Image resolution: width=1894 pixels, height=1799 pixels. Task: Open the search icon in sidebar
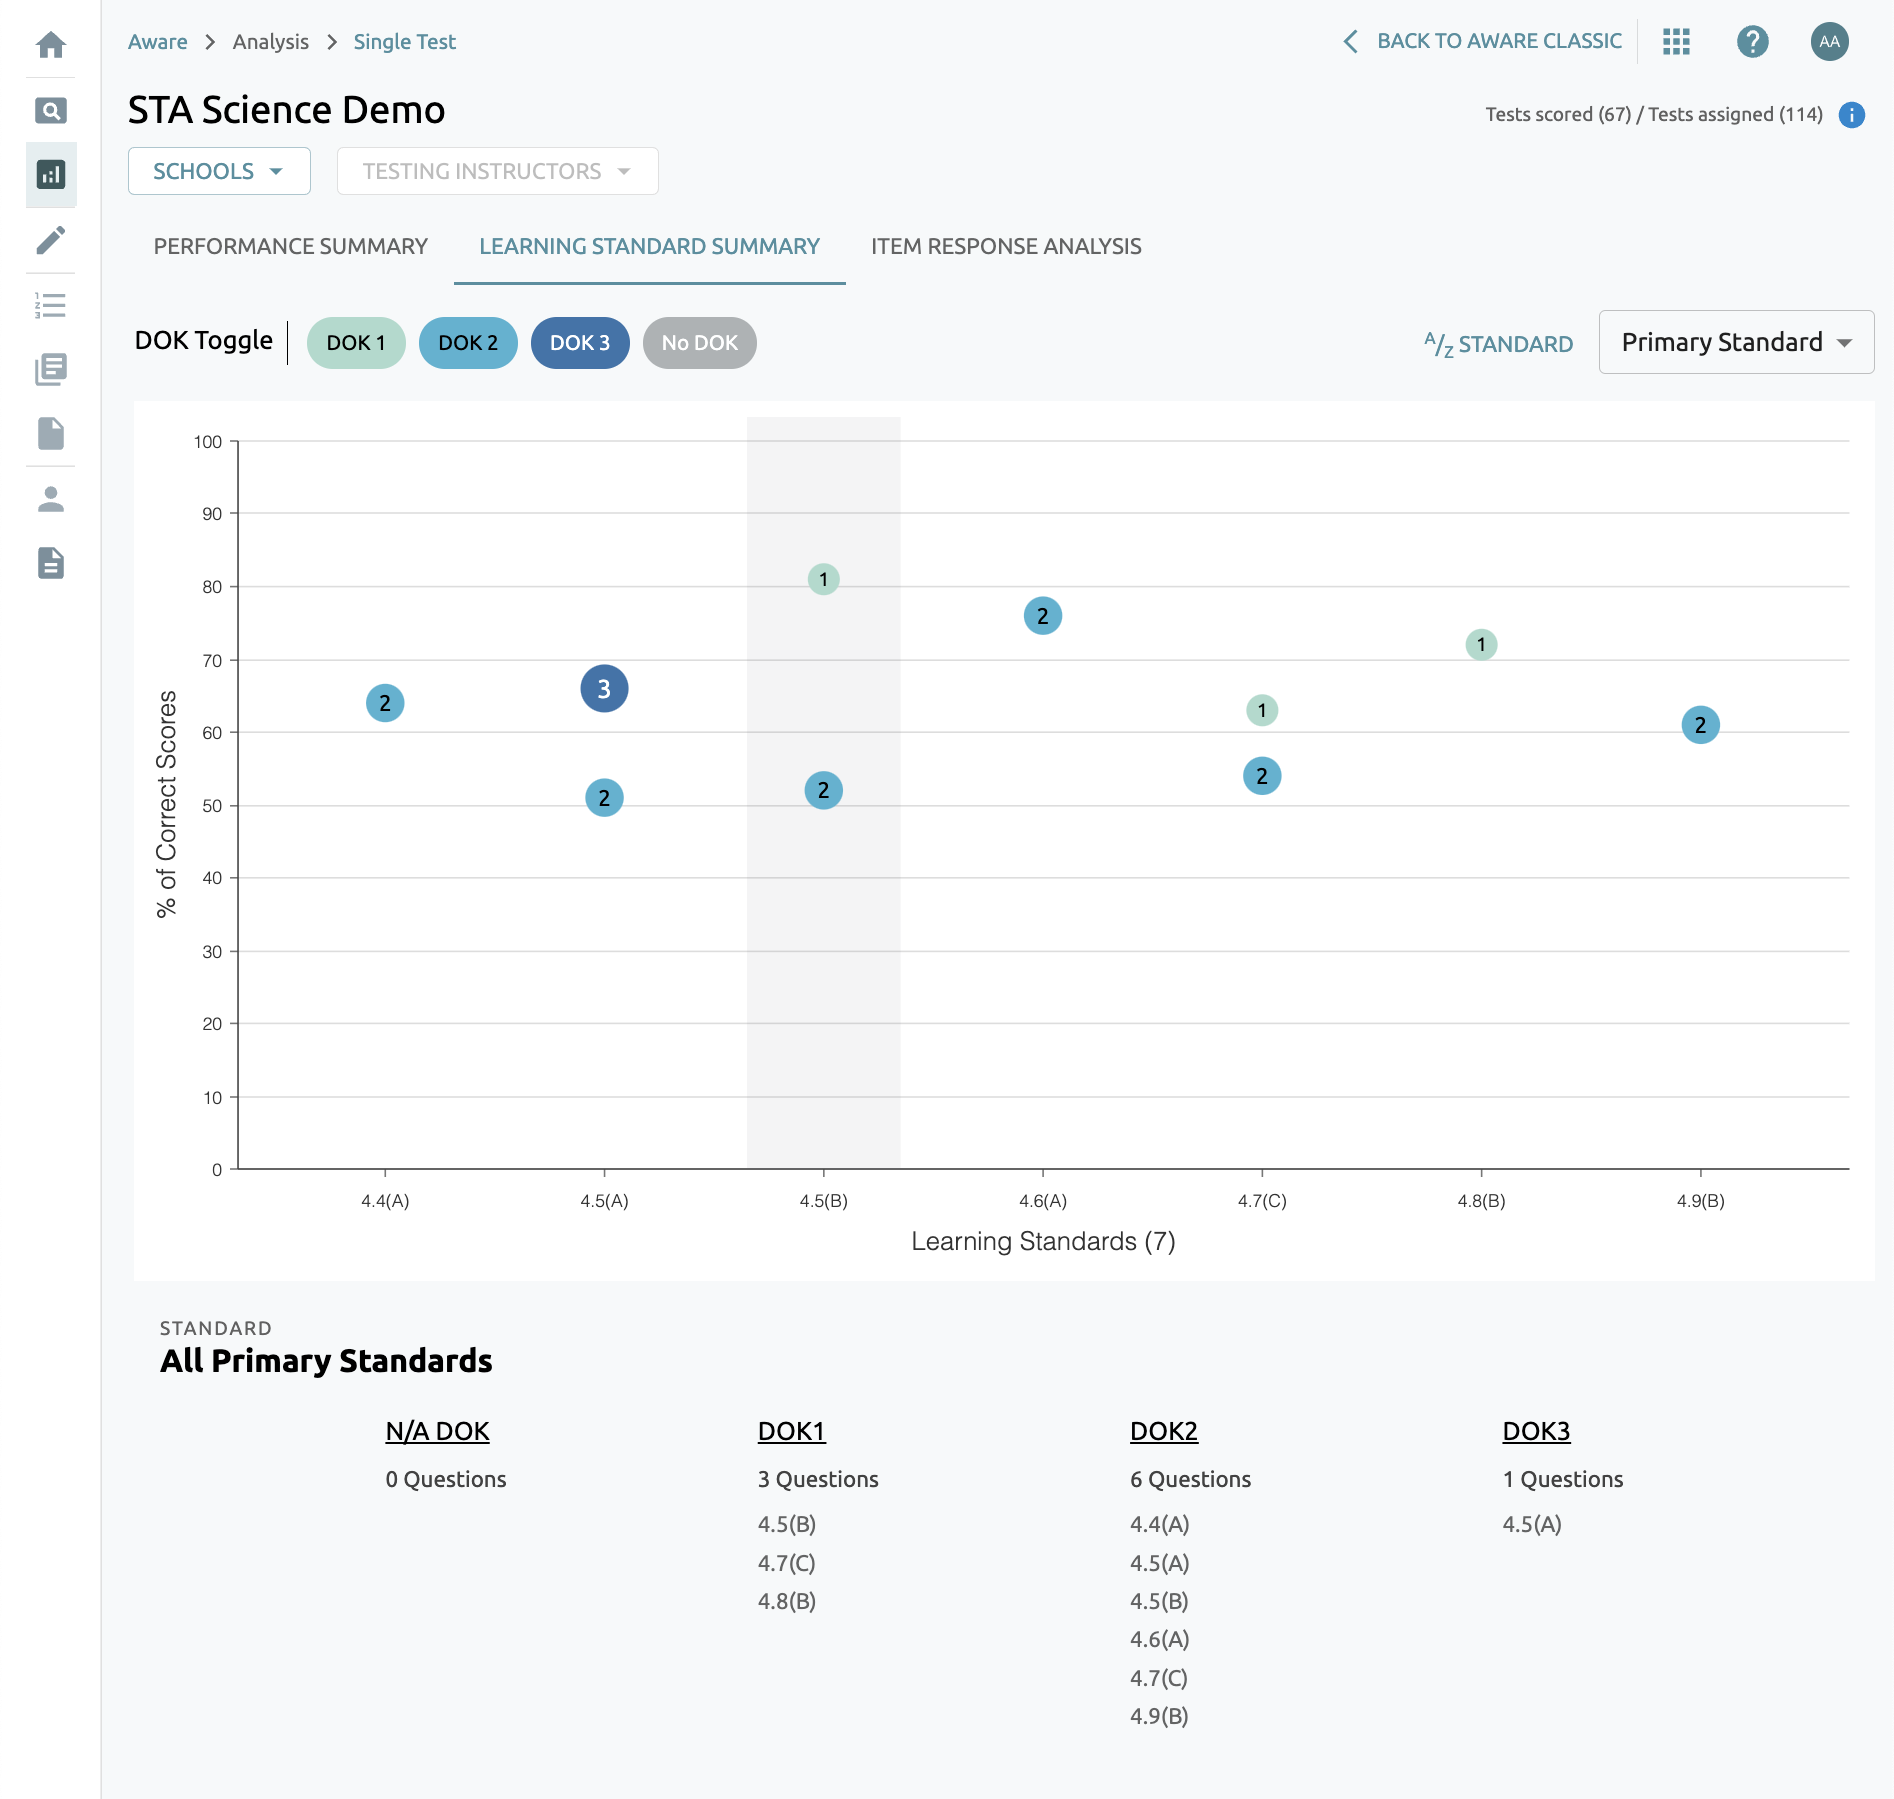pos(50,110)
